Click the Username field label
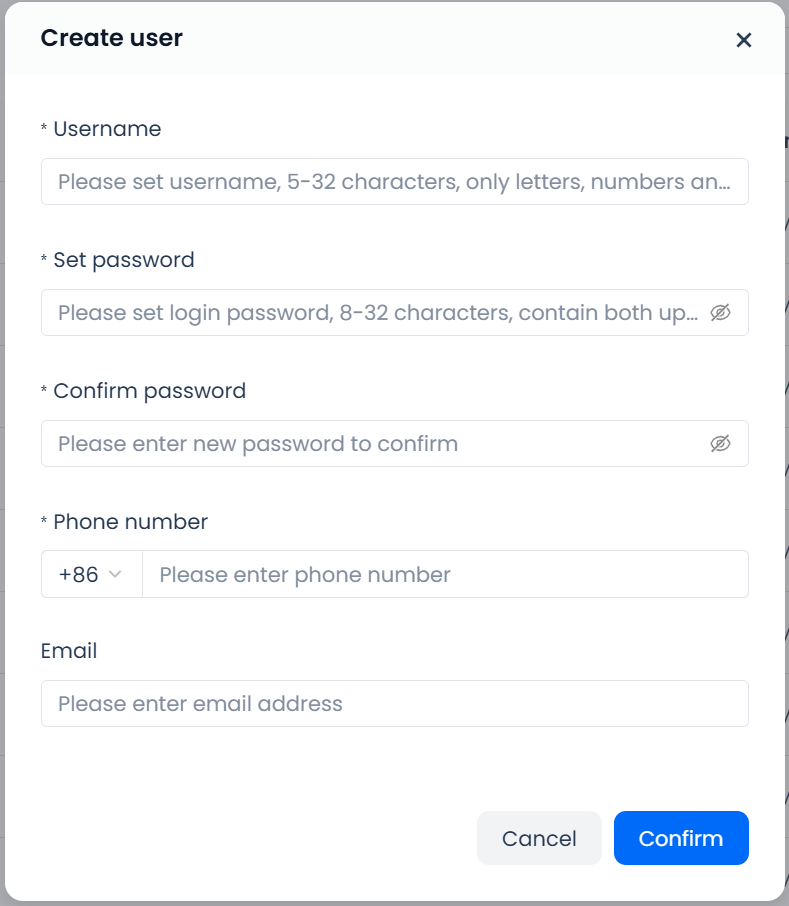This screenshot has height=906, width=789. coord(107,129)
